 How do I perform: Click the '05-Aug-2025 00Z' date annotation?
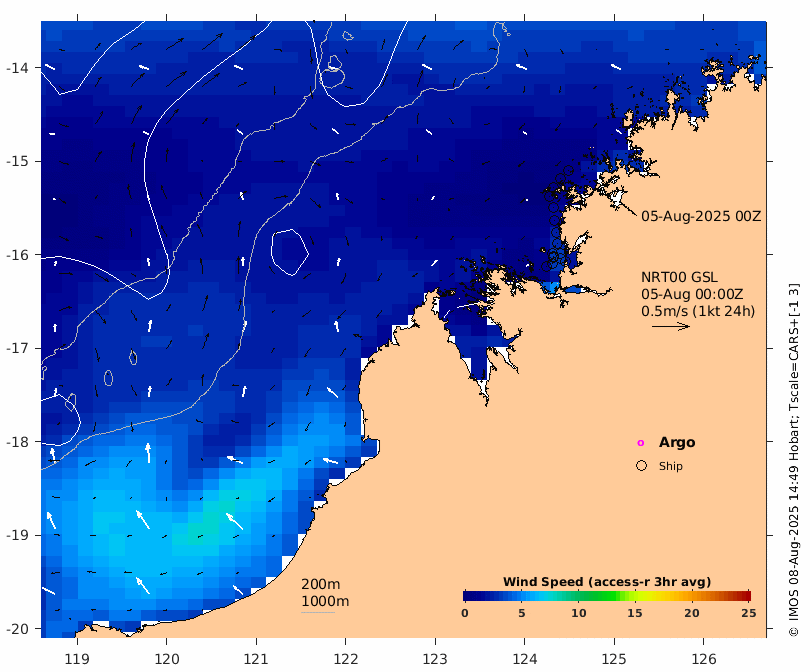coord(701,216)
